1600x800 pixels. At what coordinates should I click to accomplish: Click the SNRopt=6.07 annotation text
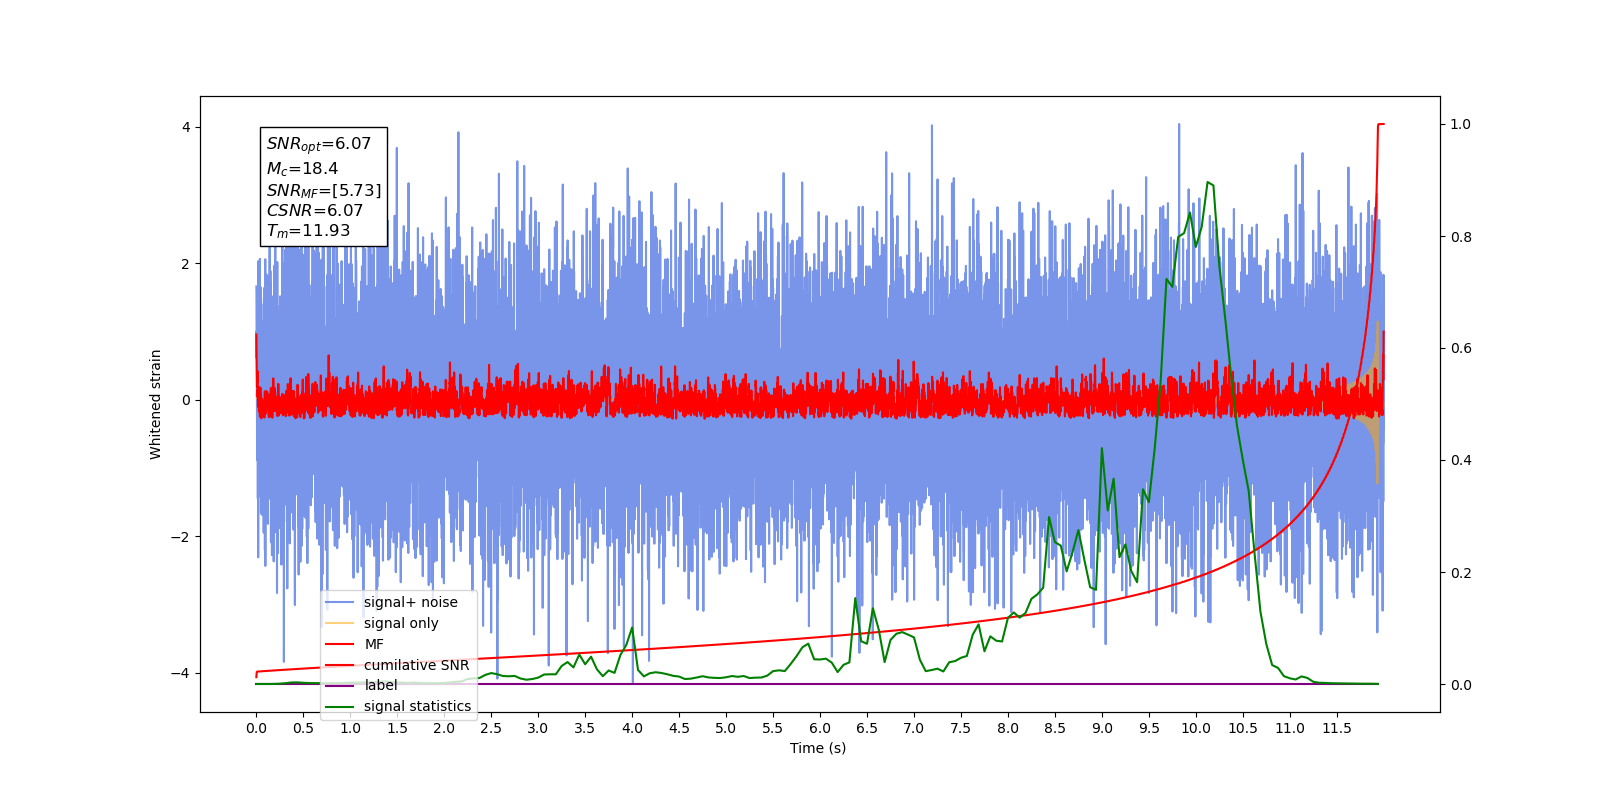click(x=319, y=144)
